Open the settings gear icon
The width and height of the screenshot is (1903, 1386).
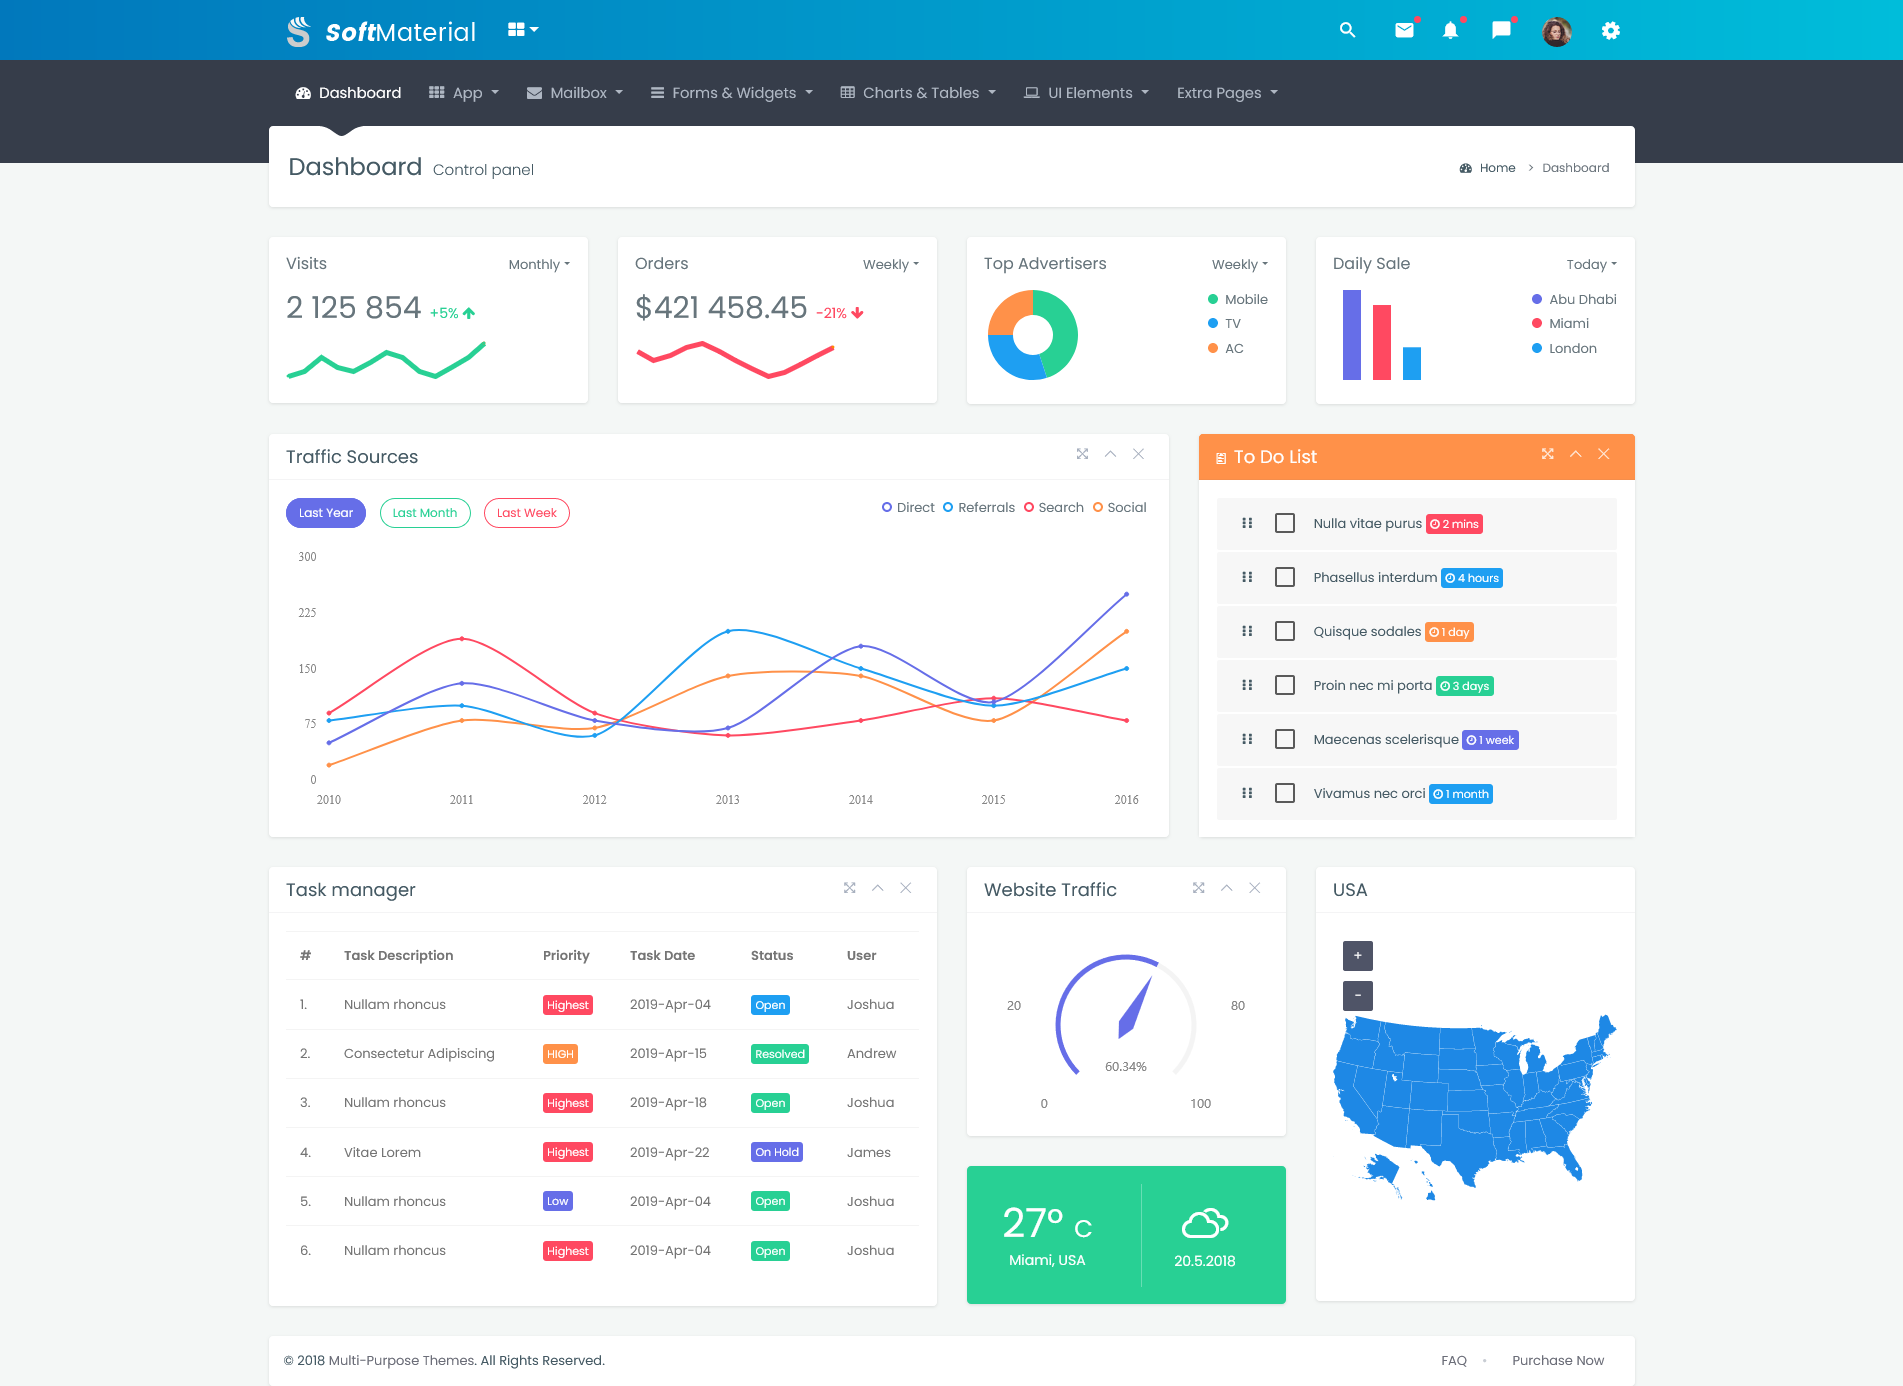click(1610, 30)
